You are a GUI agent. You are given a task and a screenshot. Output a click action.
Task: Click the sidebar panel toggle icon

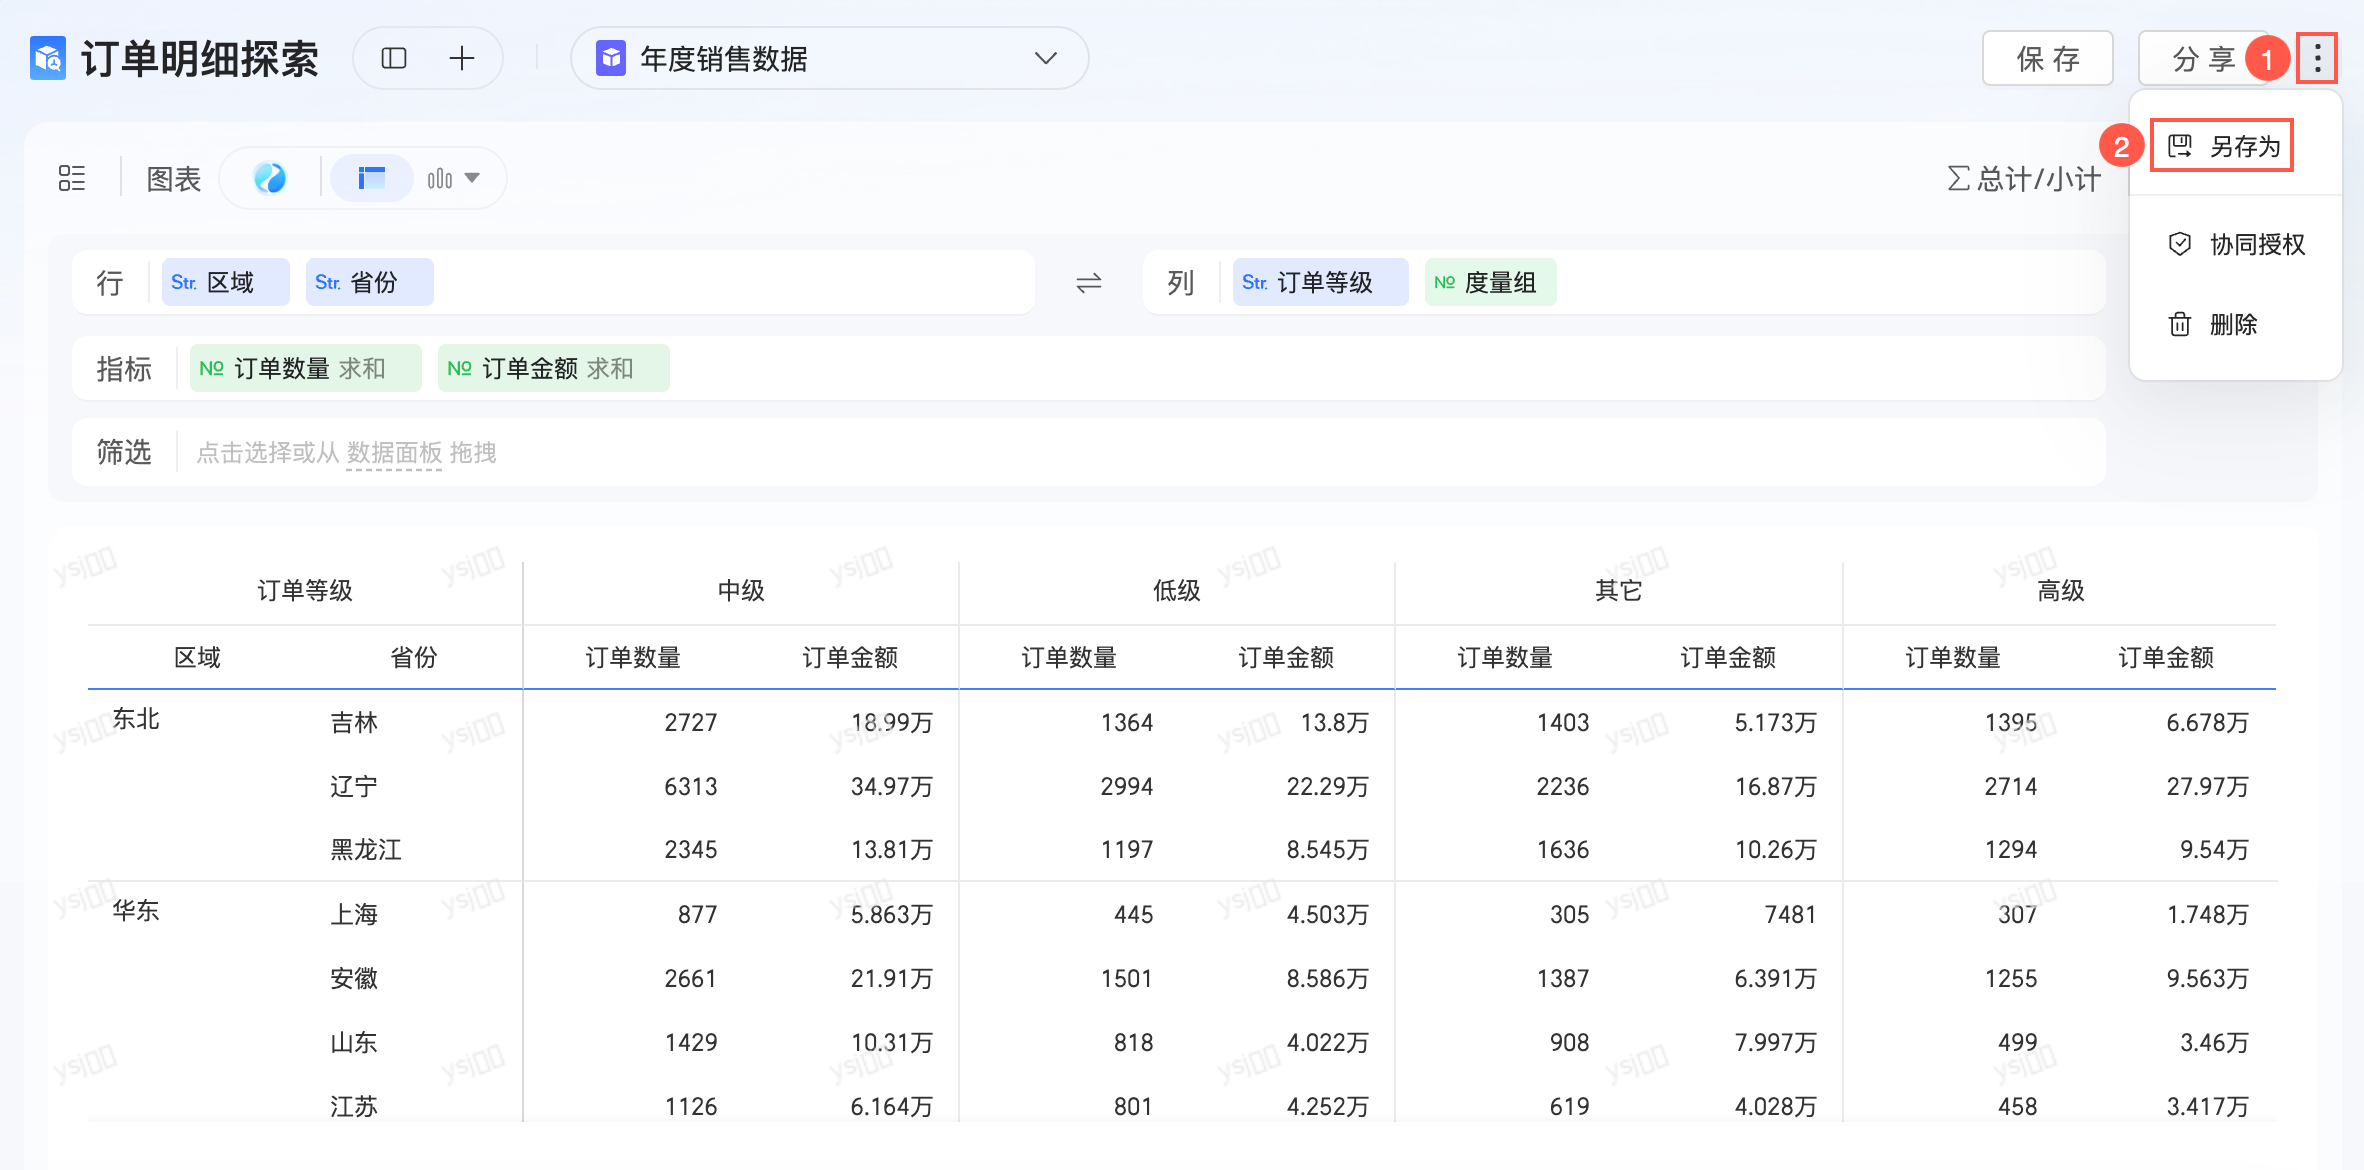coord(394,59)
